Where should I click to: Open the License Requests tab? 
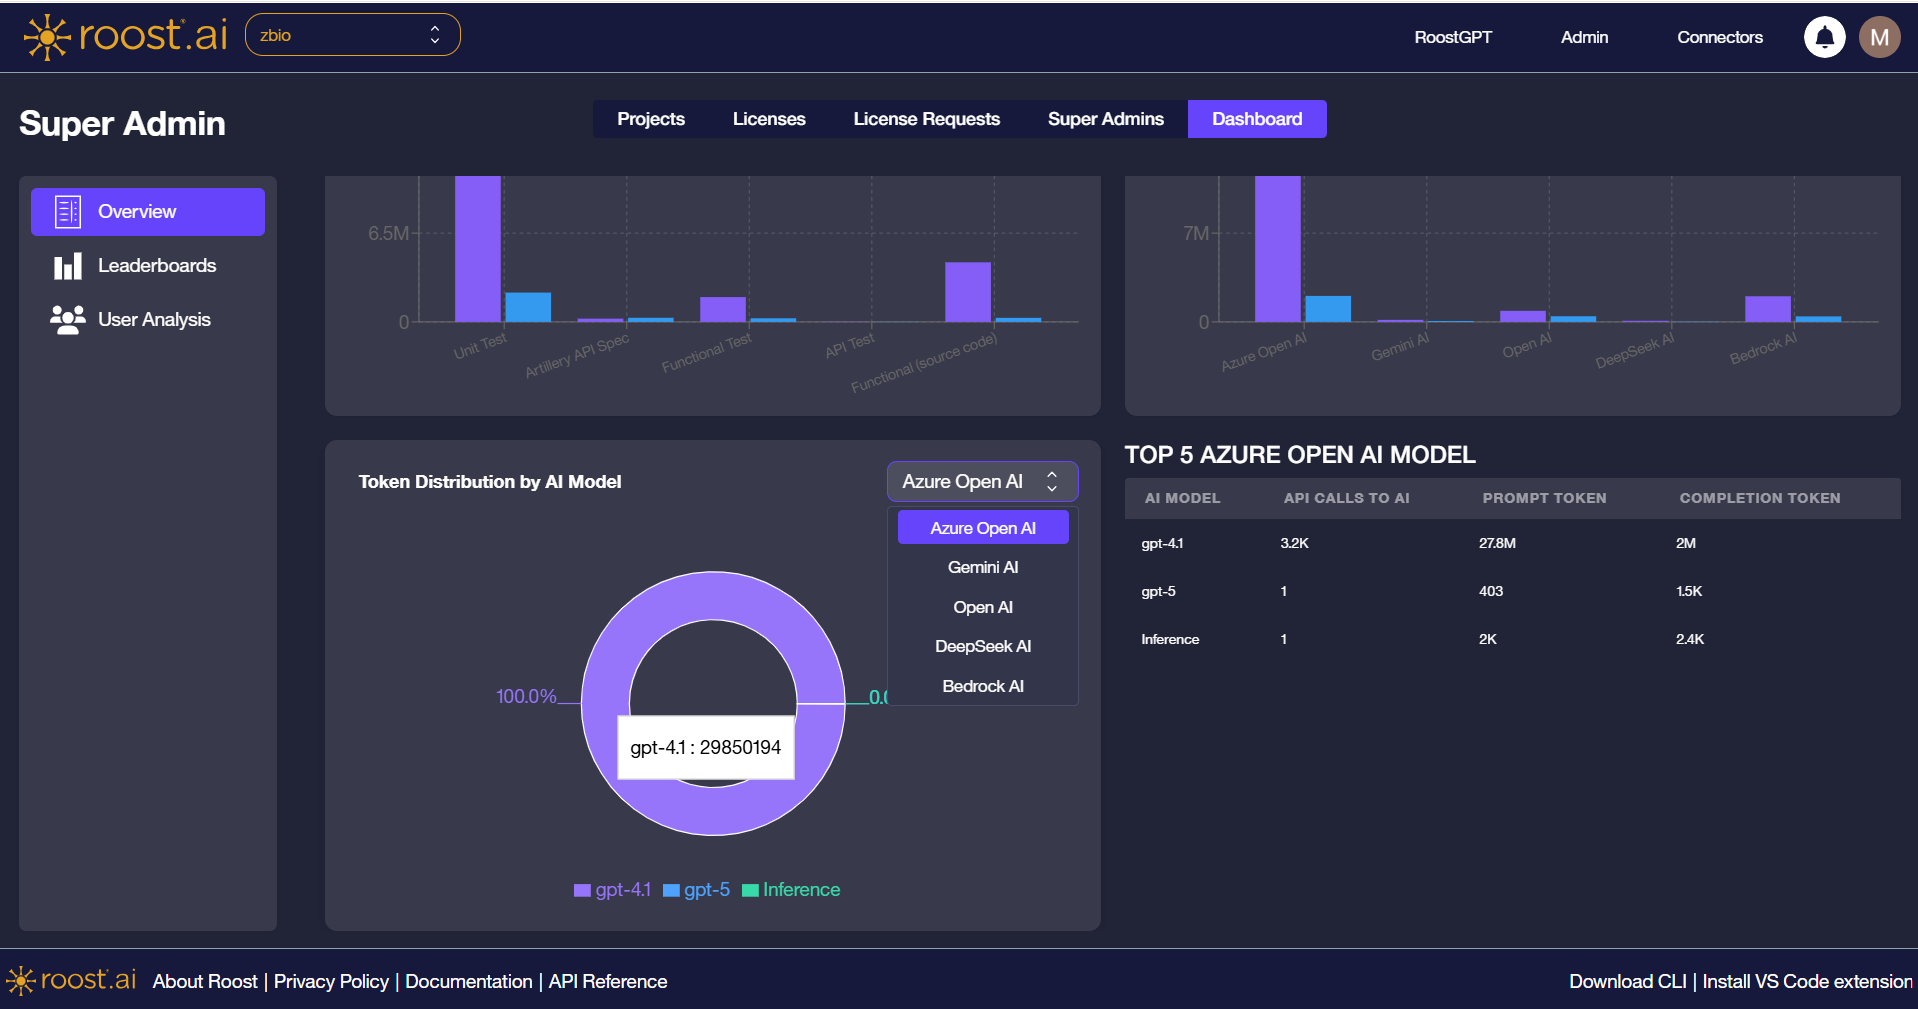(x=926, y=118)
